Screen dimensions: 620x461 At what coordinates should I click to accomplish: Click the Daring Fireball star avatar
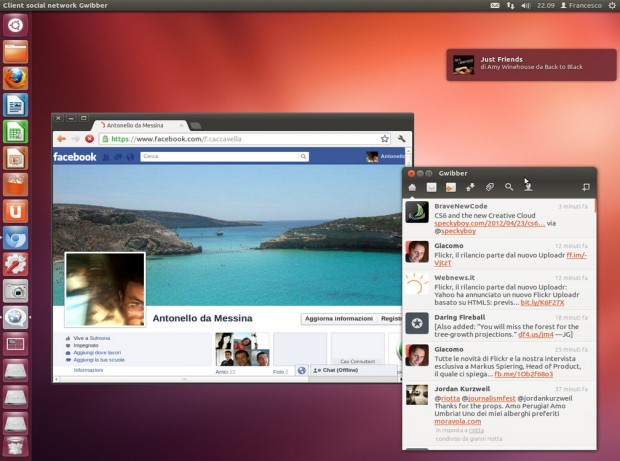point(417,323)
